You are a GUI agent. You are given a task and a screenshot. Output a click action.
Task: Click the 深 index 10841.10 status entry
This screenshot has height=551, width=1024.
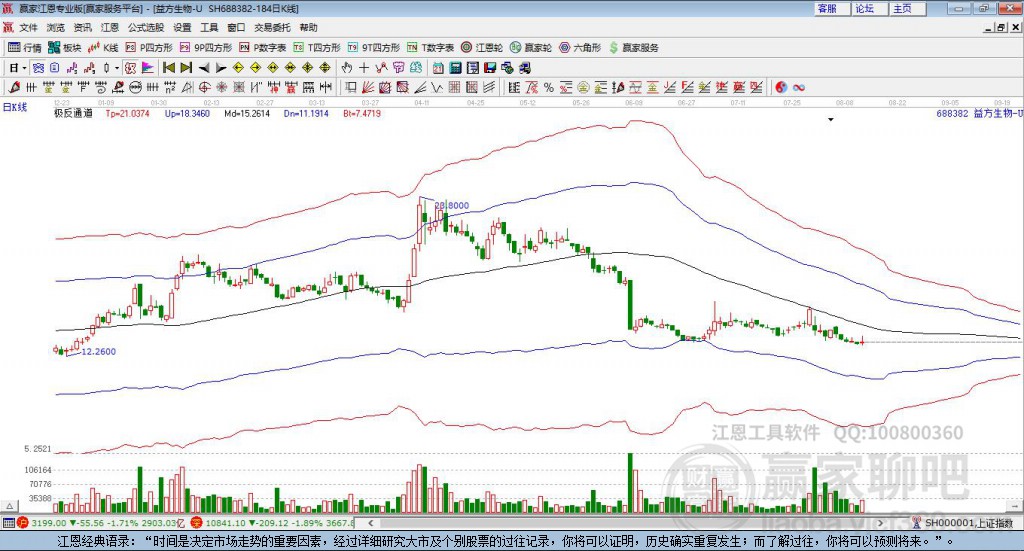[x=274, y=523]
